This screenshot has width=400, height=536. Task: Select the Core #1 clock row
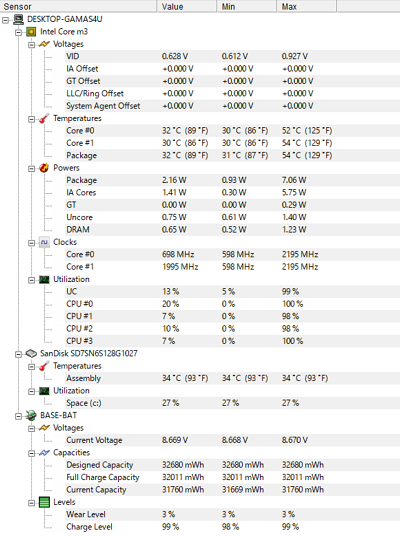[232, 267]
